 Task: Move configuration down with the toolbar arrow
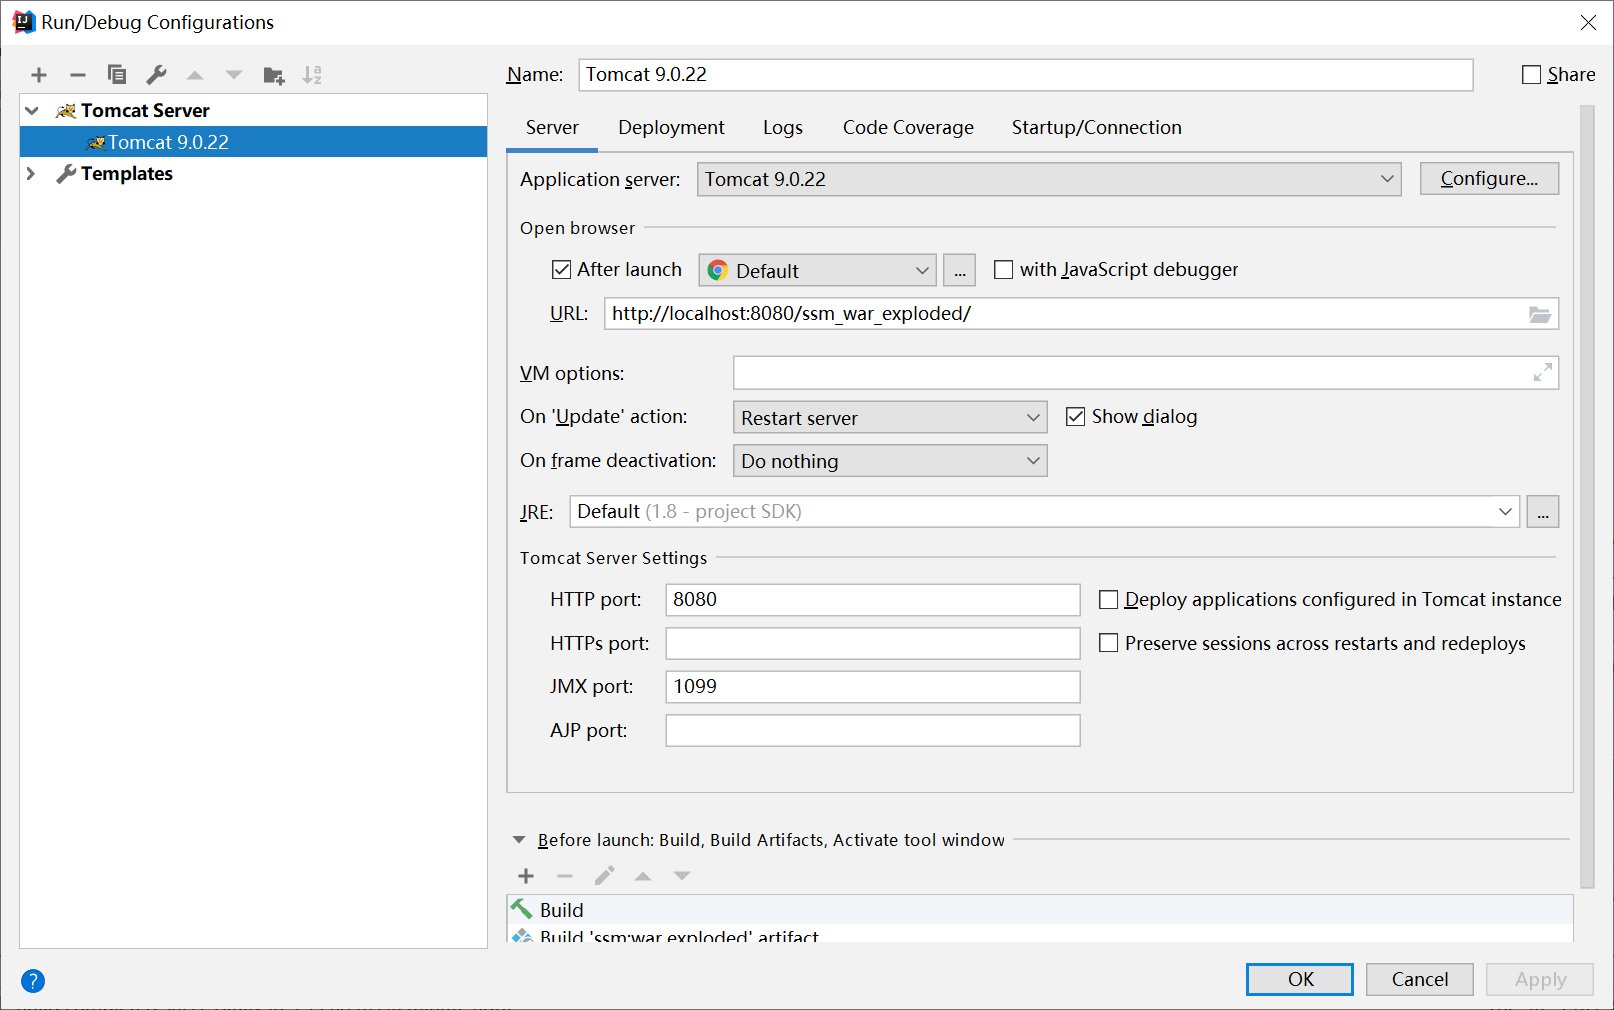[234, 75]
